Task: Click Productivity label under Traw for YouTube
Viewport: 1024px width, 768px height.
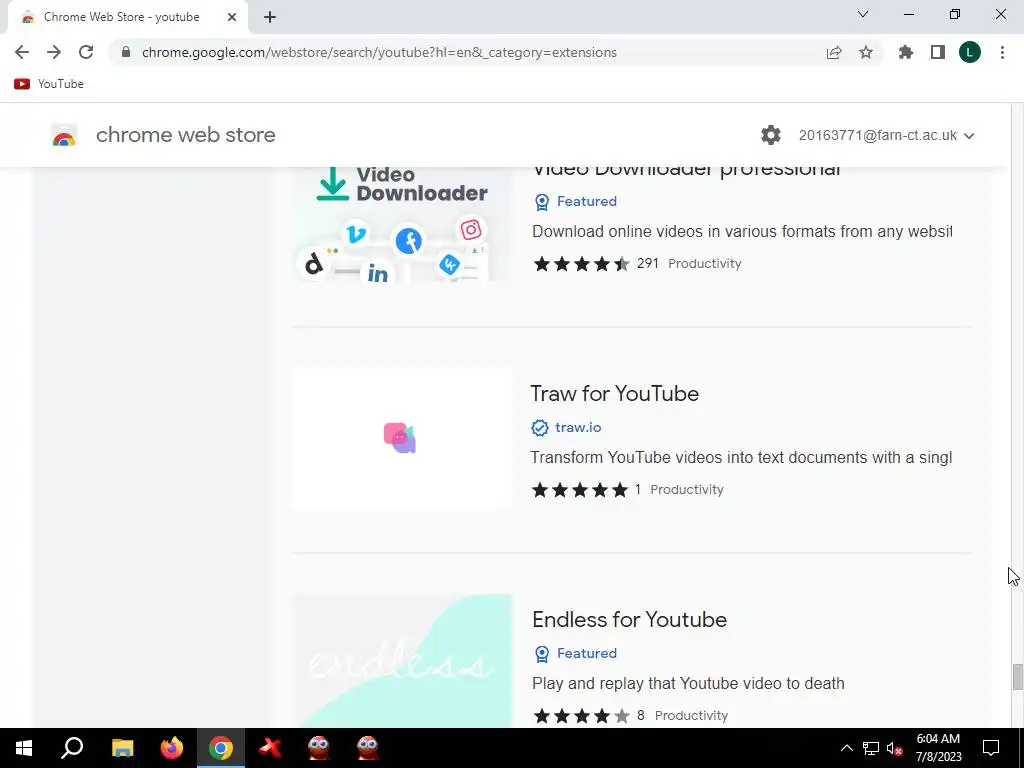Action: (x=686, y=490)
